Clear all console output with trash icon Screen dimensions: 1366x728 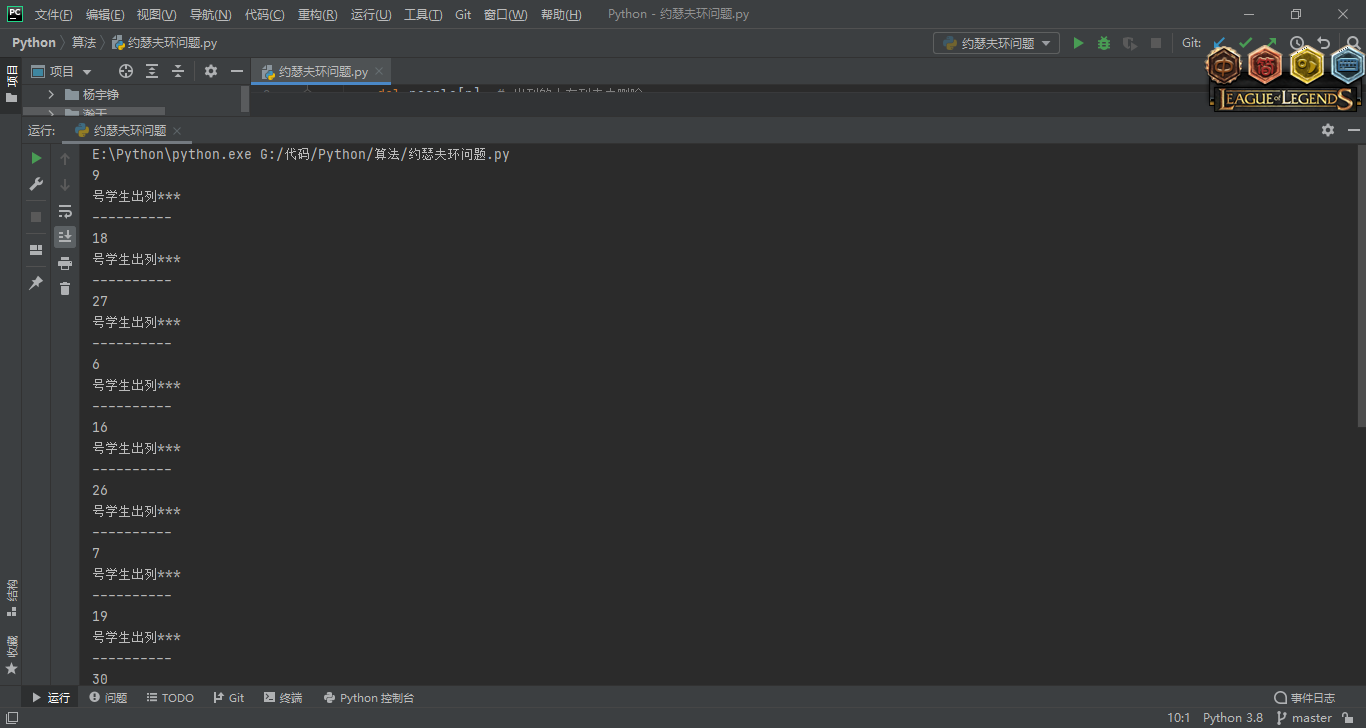(x=65, y=289)
